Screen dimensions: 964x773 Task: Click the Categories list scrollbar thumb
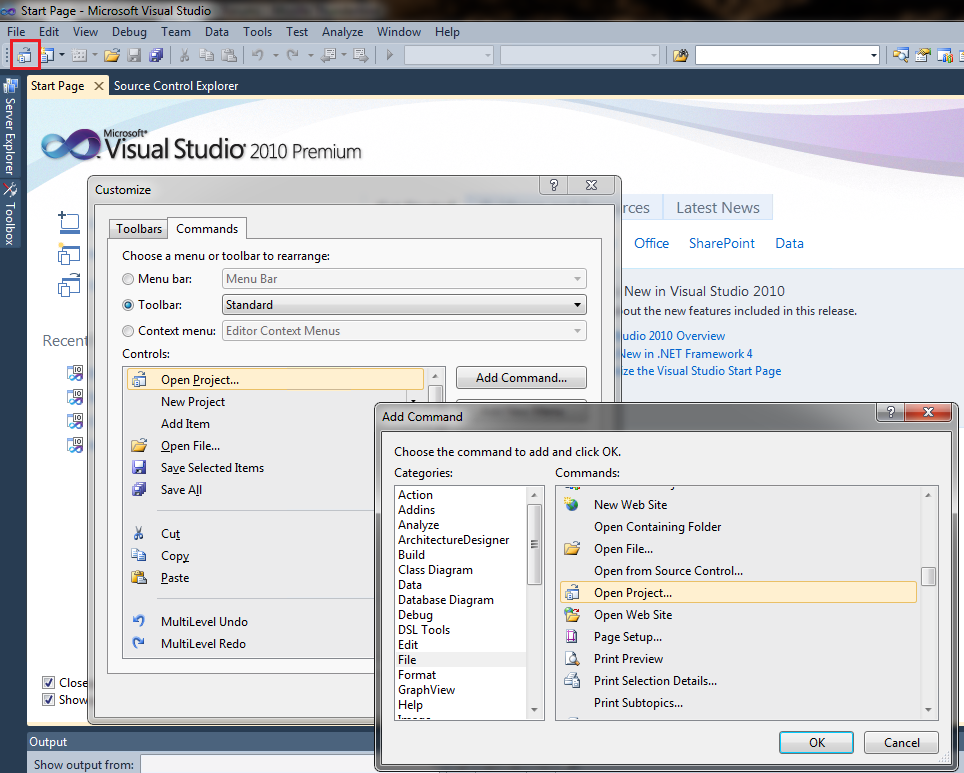pyautogui.click(x=534, y=544)
